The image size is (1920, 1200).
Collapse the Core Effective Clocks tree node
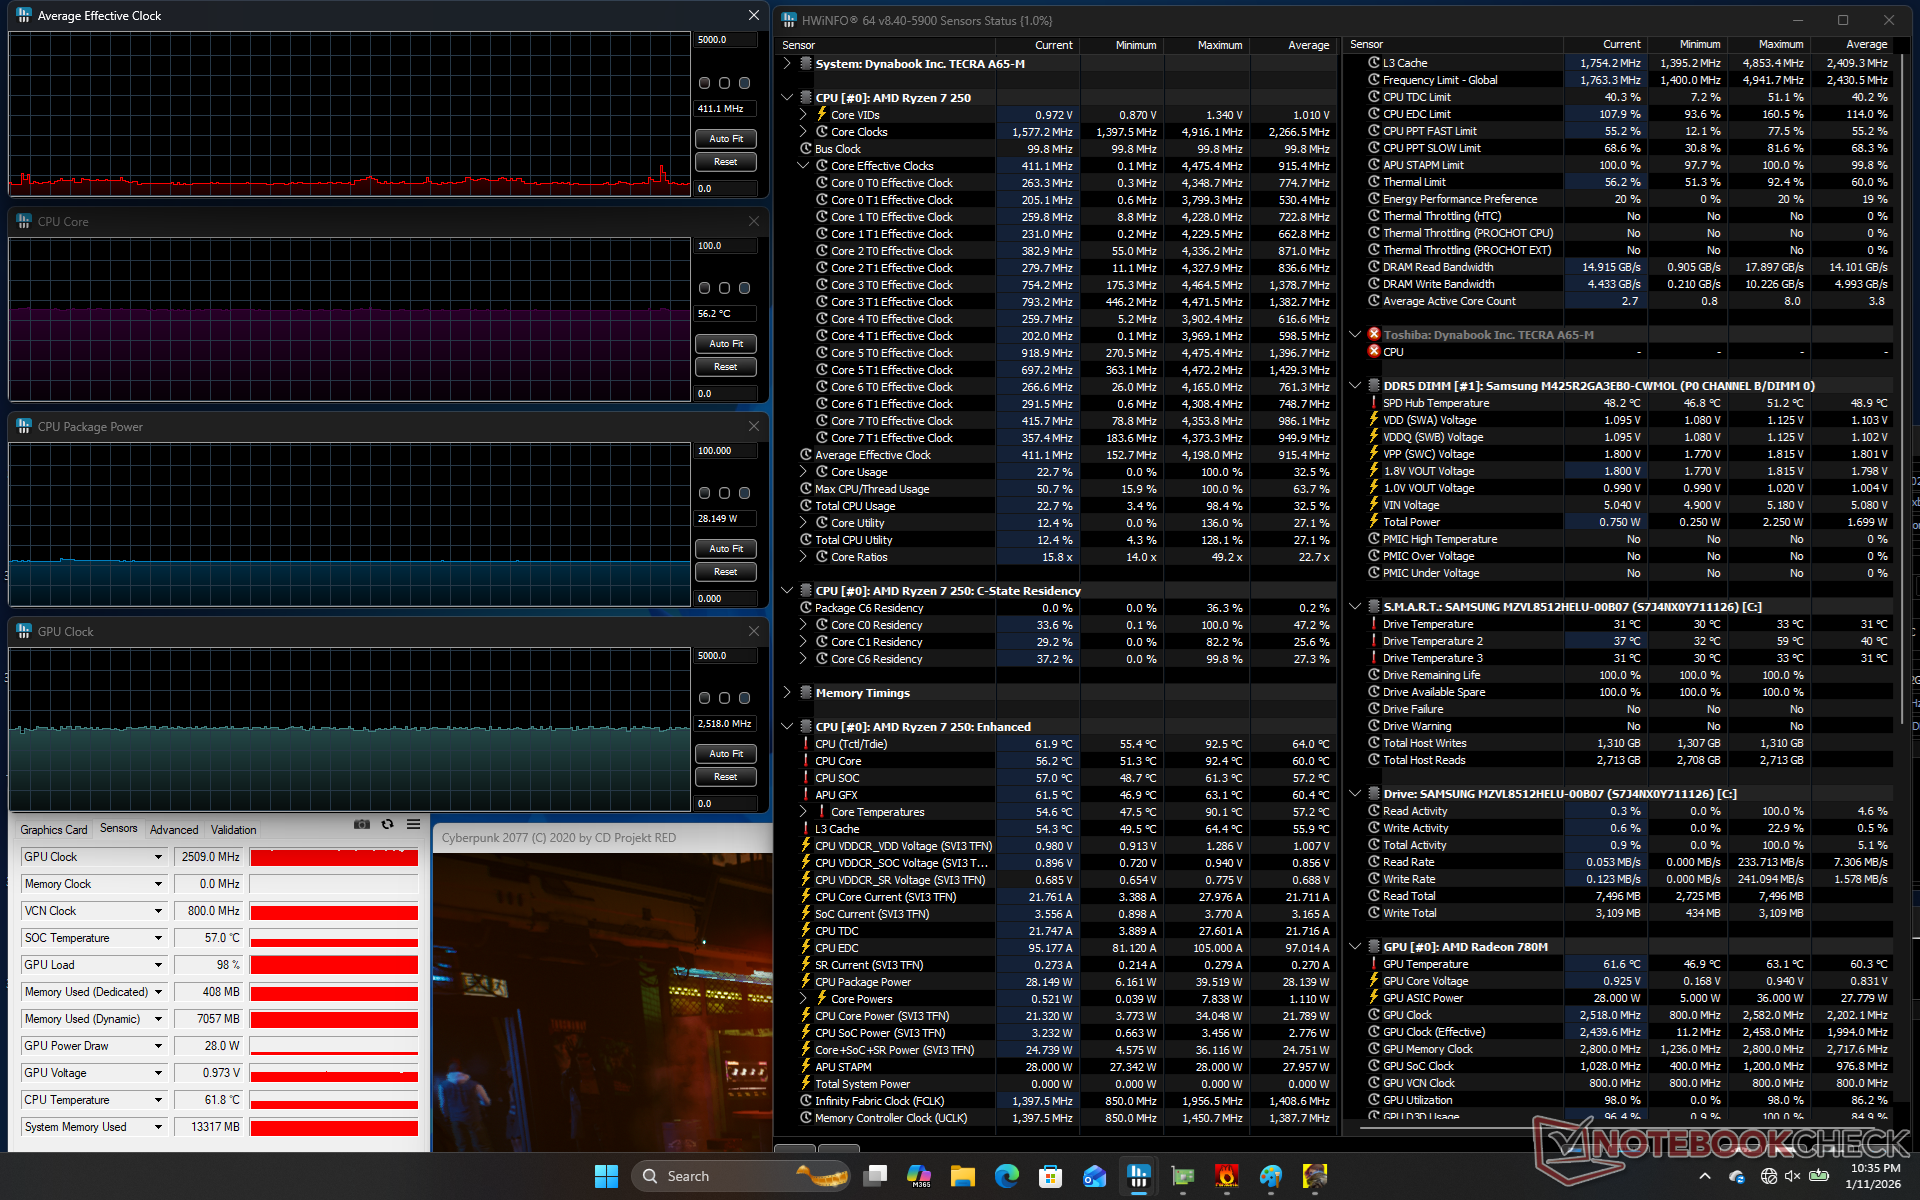pos(803,166)
